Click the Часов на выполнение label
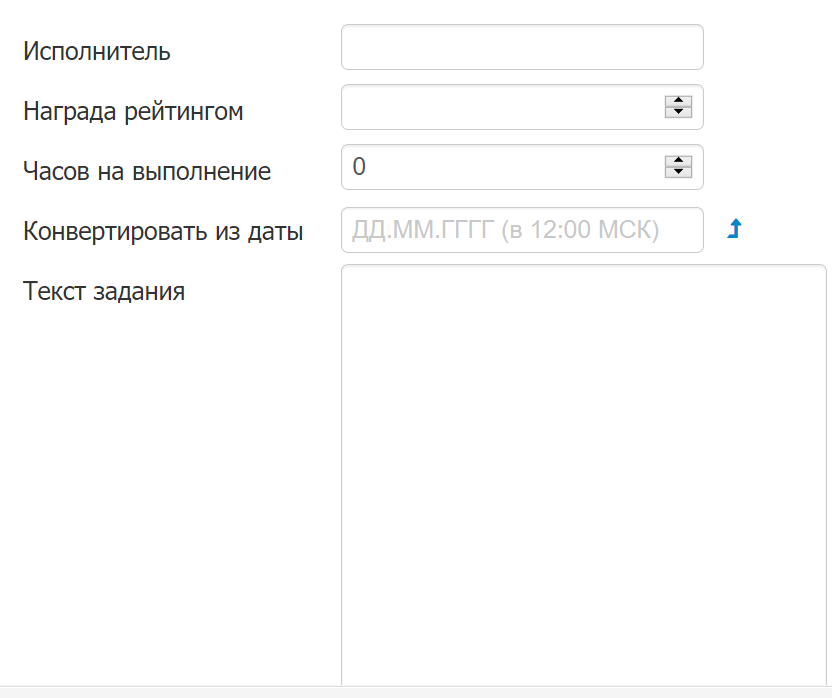 click(x=147, y=171)
